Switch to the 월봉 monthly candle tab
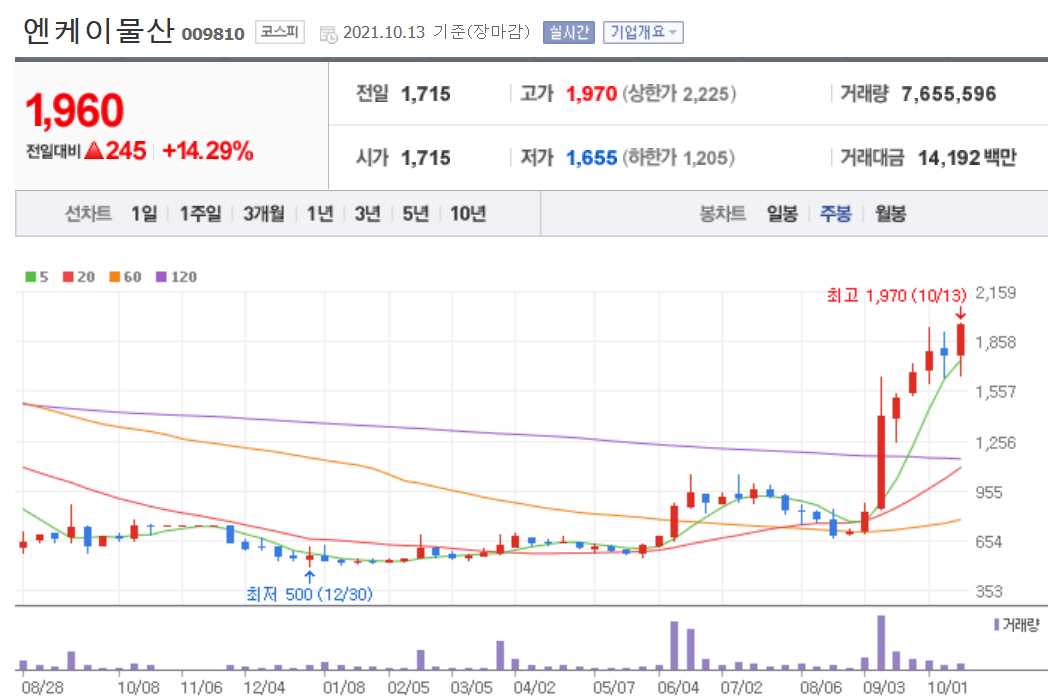Screen dimensions: 1048x700 point(888,214)
